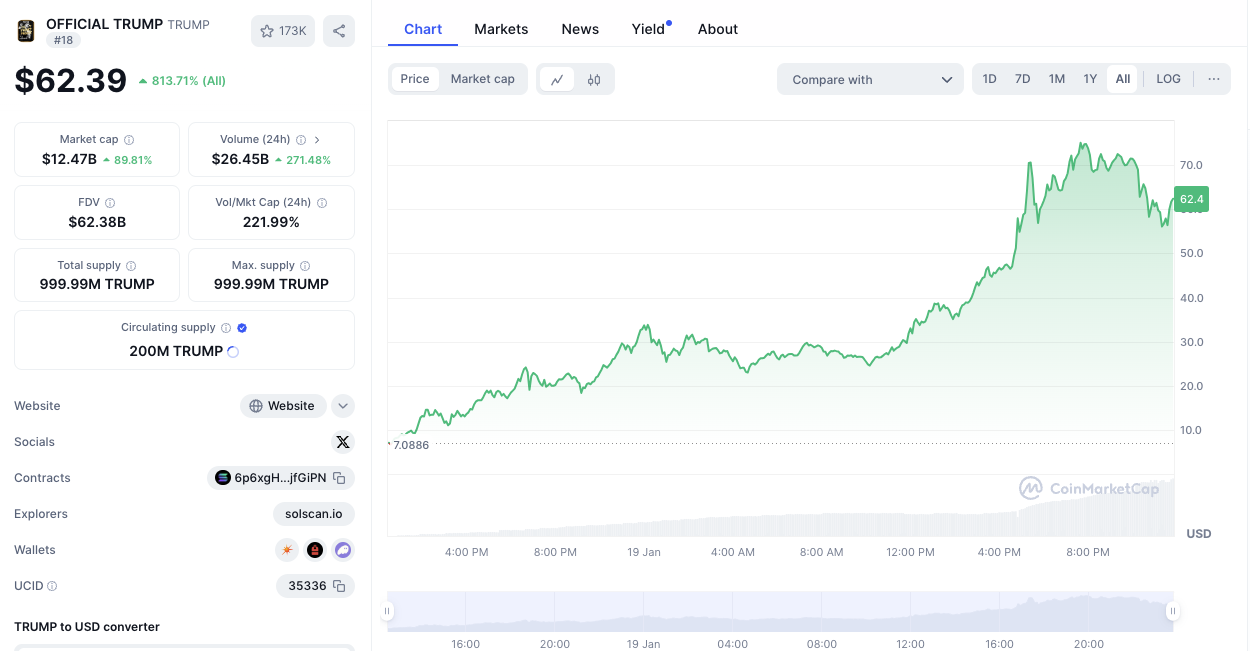The width and height of the screenshot is (1250, 651).
Task: Copy the UCID 35336 value
Action: click(339, 586)
